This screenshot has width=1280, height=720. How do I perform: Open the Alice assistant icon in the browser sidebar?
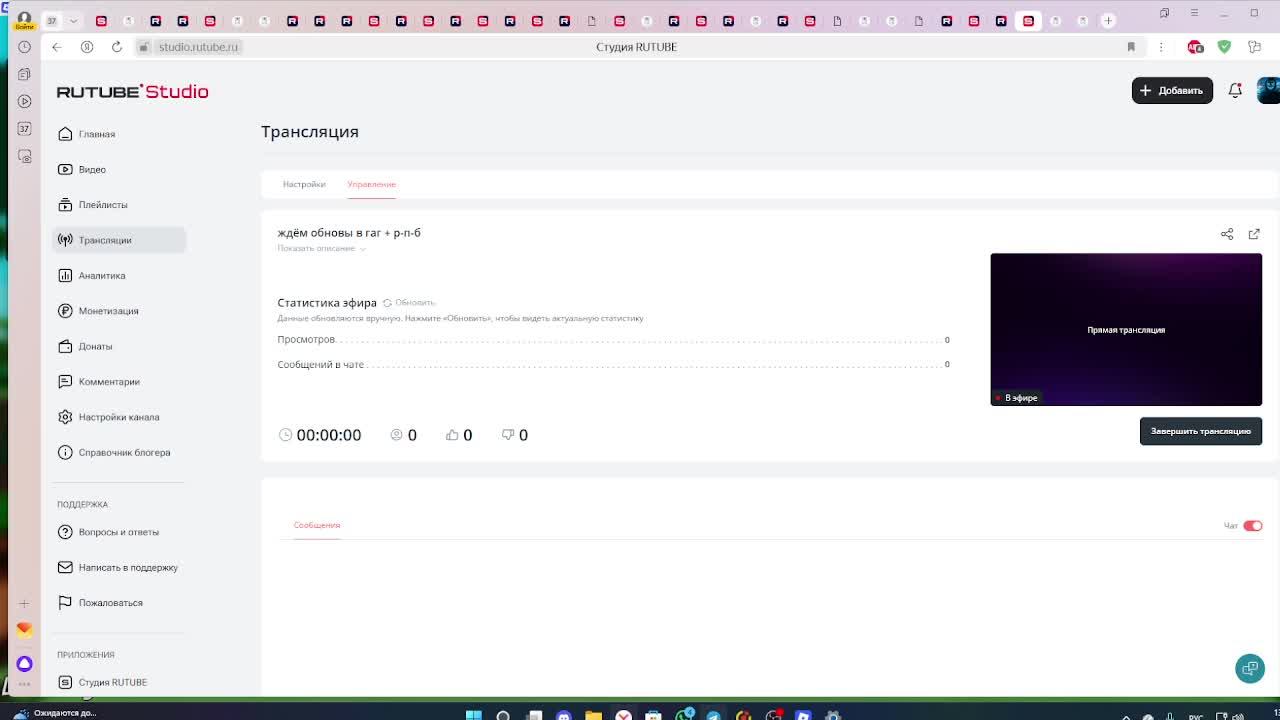[24, 664]
